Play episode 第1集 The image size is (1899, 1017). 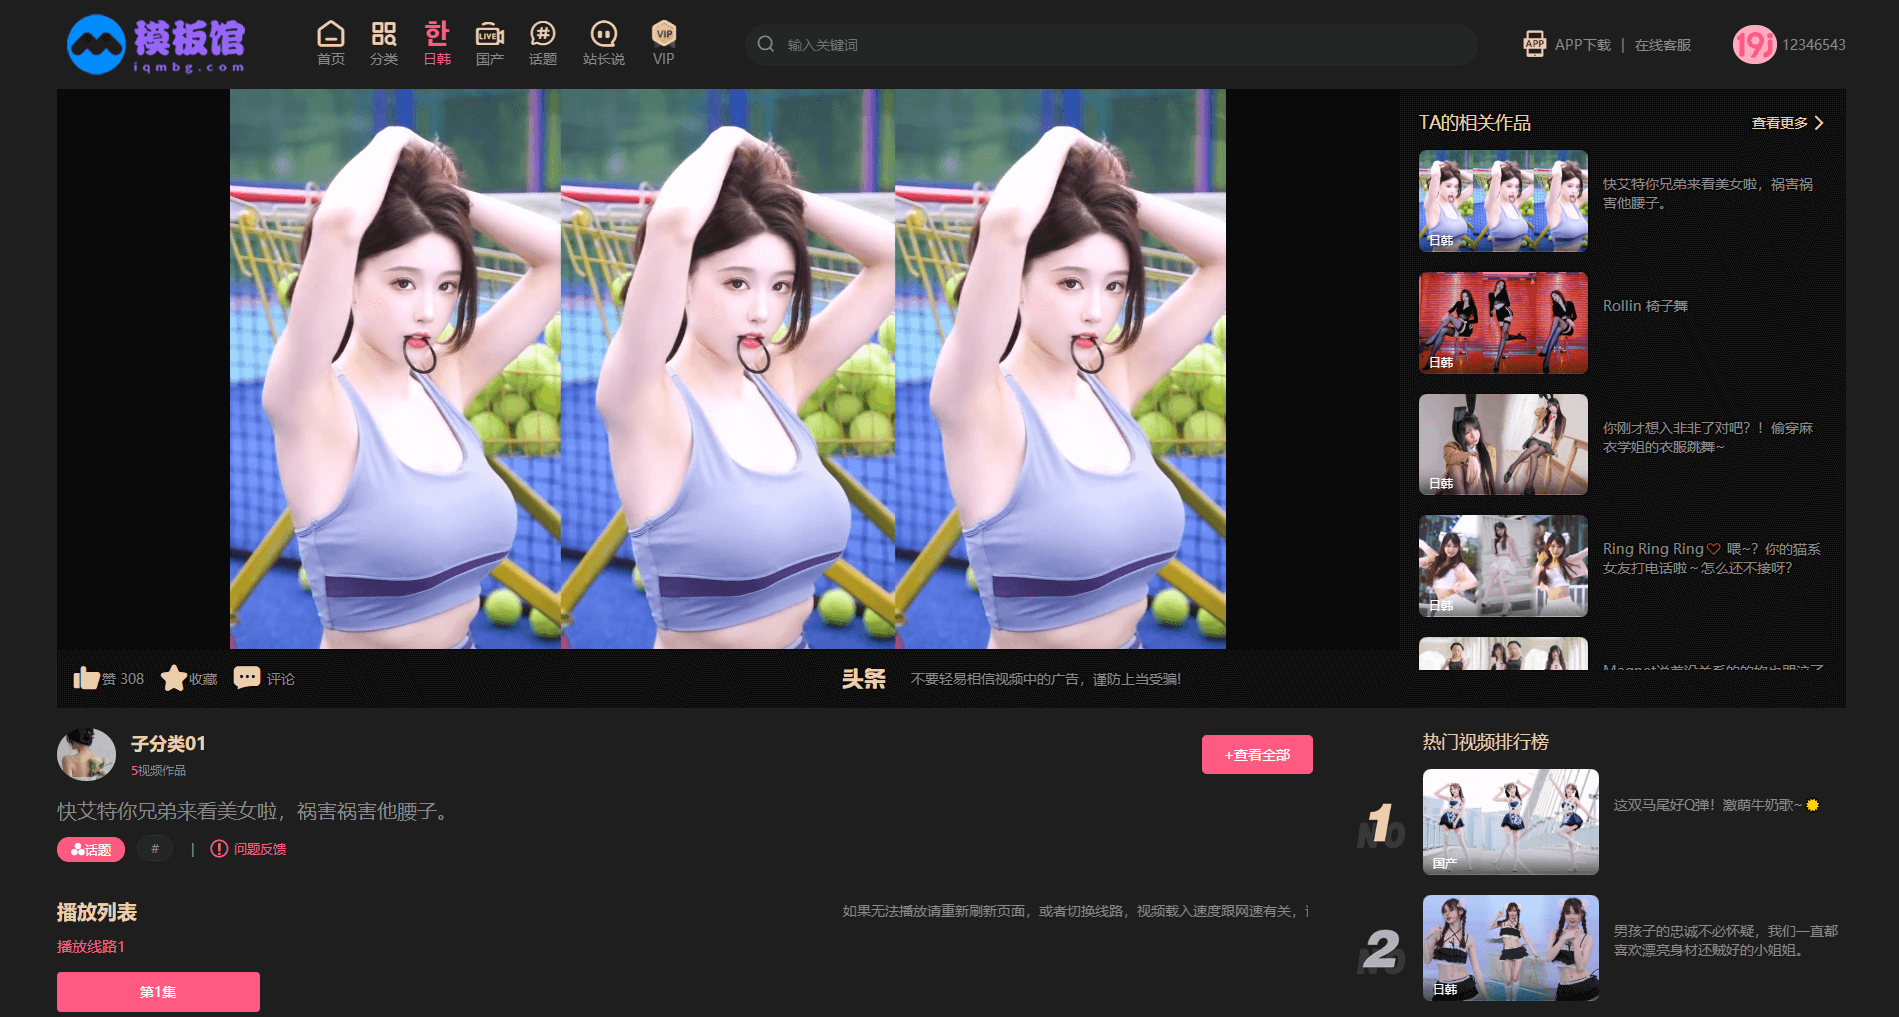pos(158,992)
